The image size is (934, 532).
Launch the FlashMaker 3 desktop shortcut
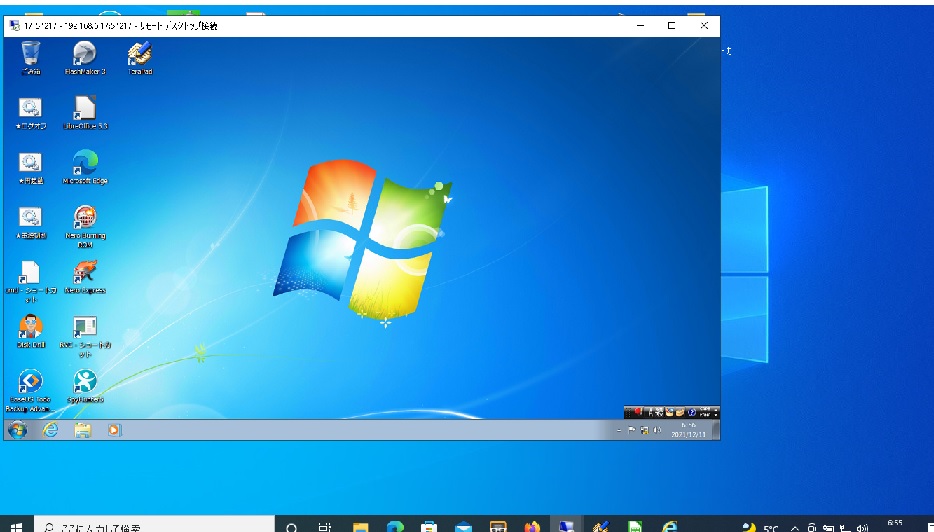coord(85,57)
